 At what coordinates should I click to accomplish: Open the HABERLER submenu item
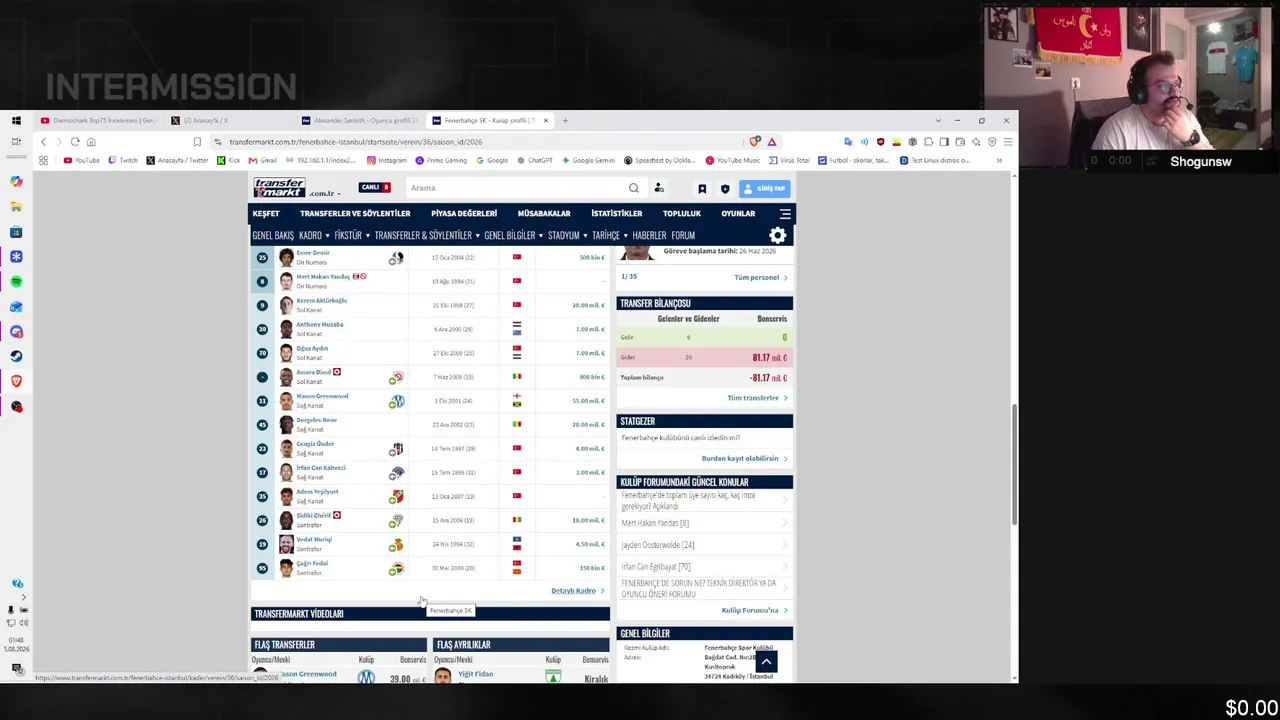649,236
